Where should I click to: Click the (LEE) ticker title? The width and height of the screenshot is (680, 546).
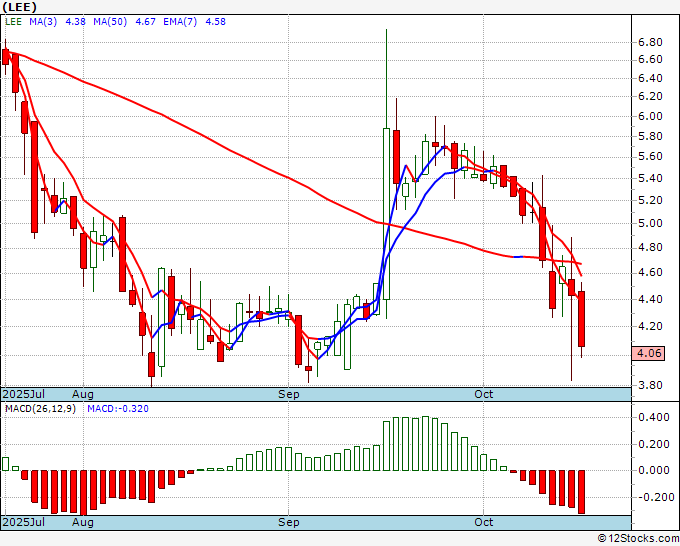(x=20, y=7)
